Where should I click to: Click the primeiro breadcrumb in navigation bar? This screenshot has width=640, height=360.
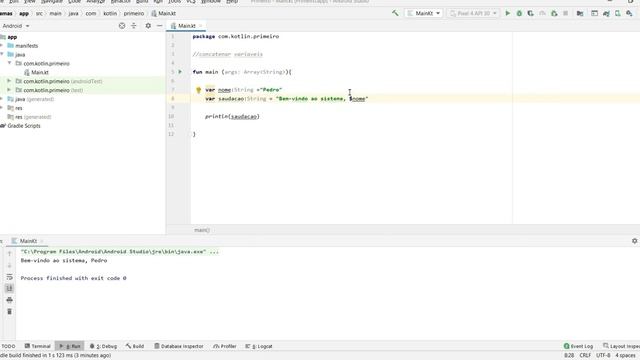point(134,13)
